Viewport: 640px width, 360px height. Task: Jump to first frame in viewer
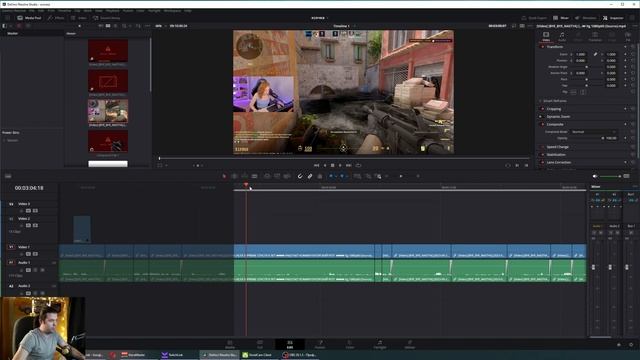(x=316, y=165)
